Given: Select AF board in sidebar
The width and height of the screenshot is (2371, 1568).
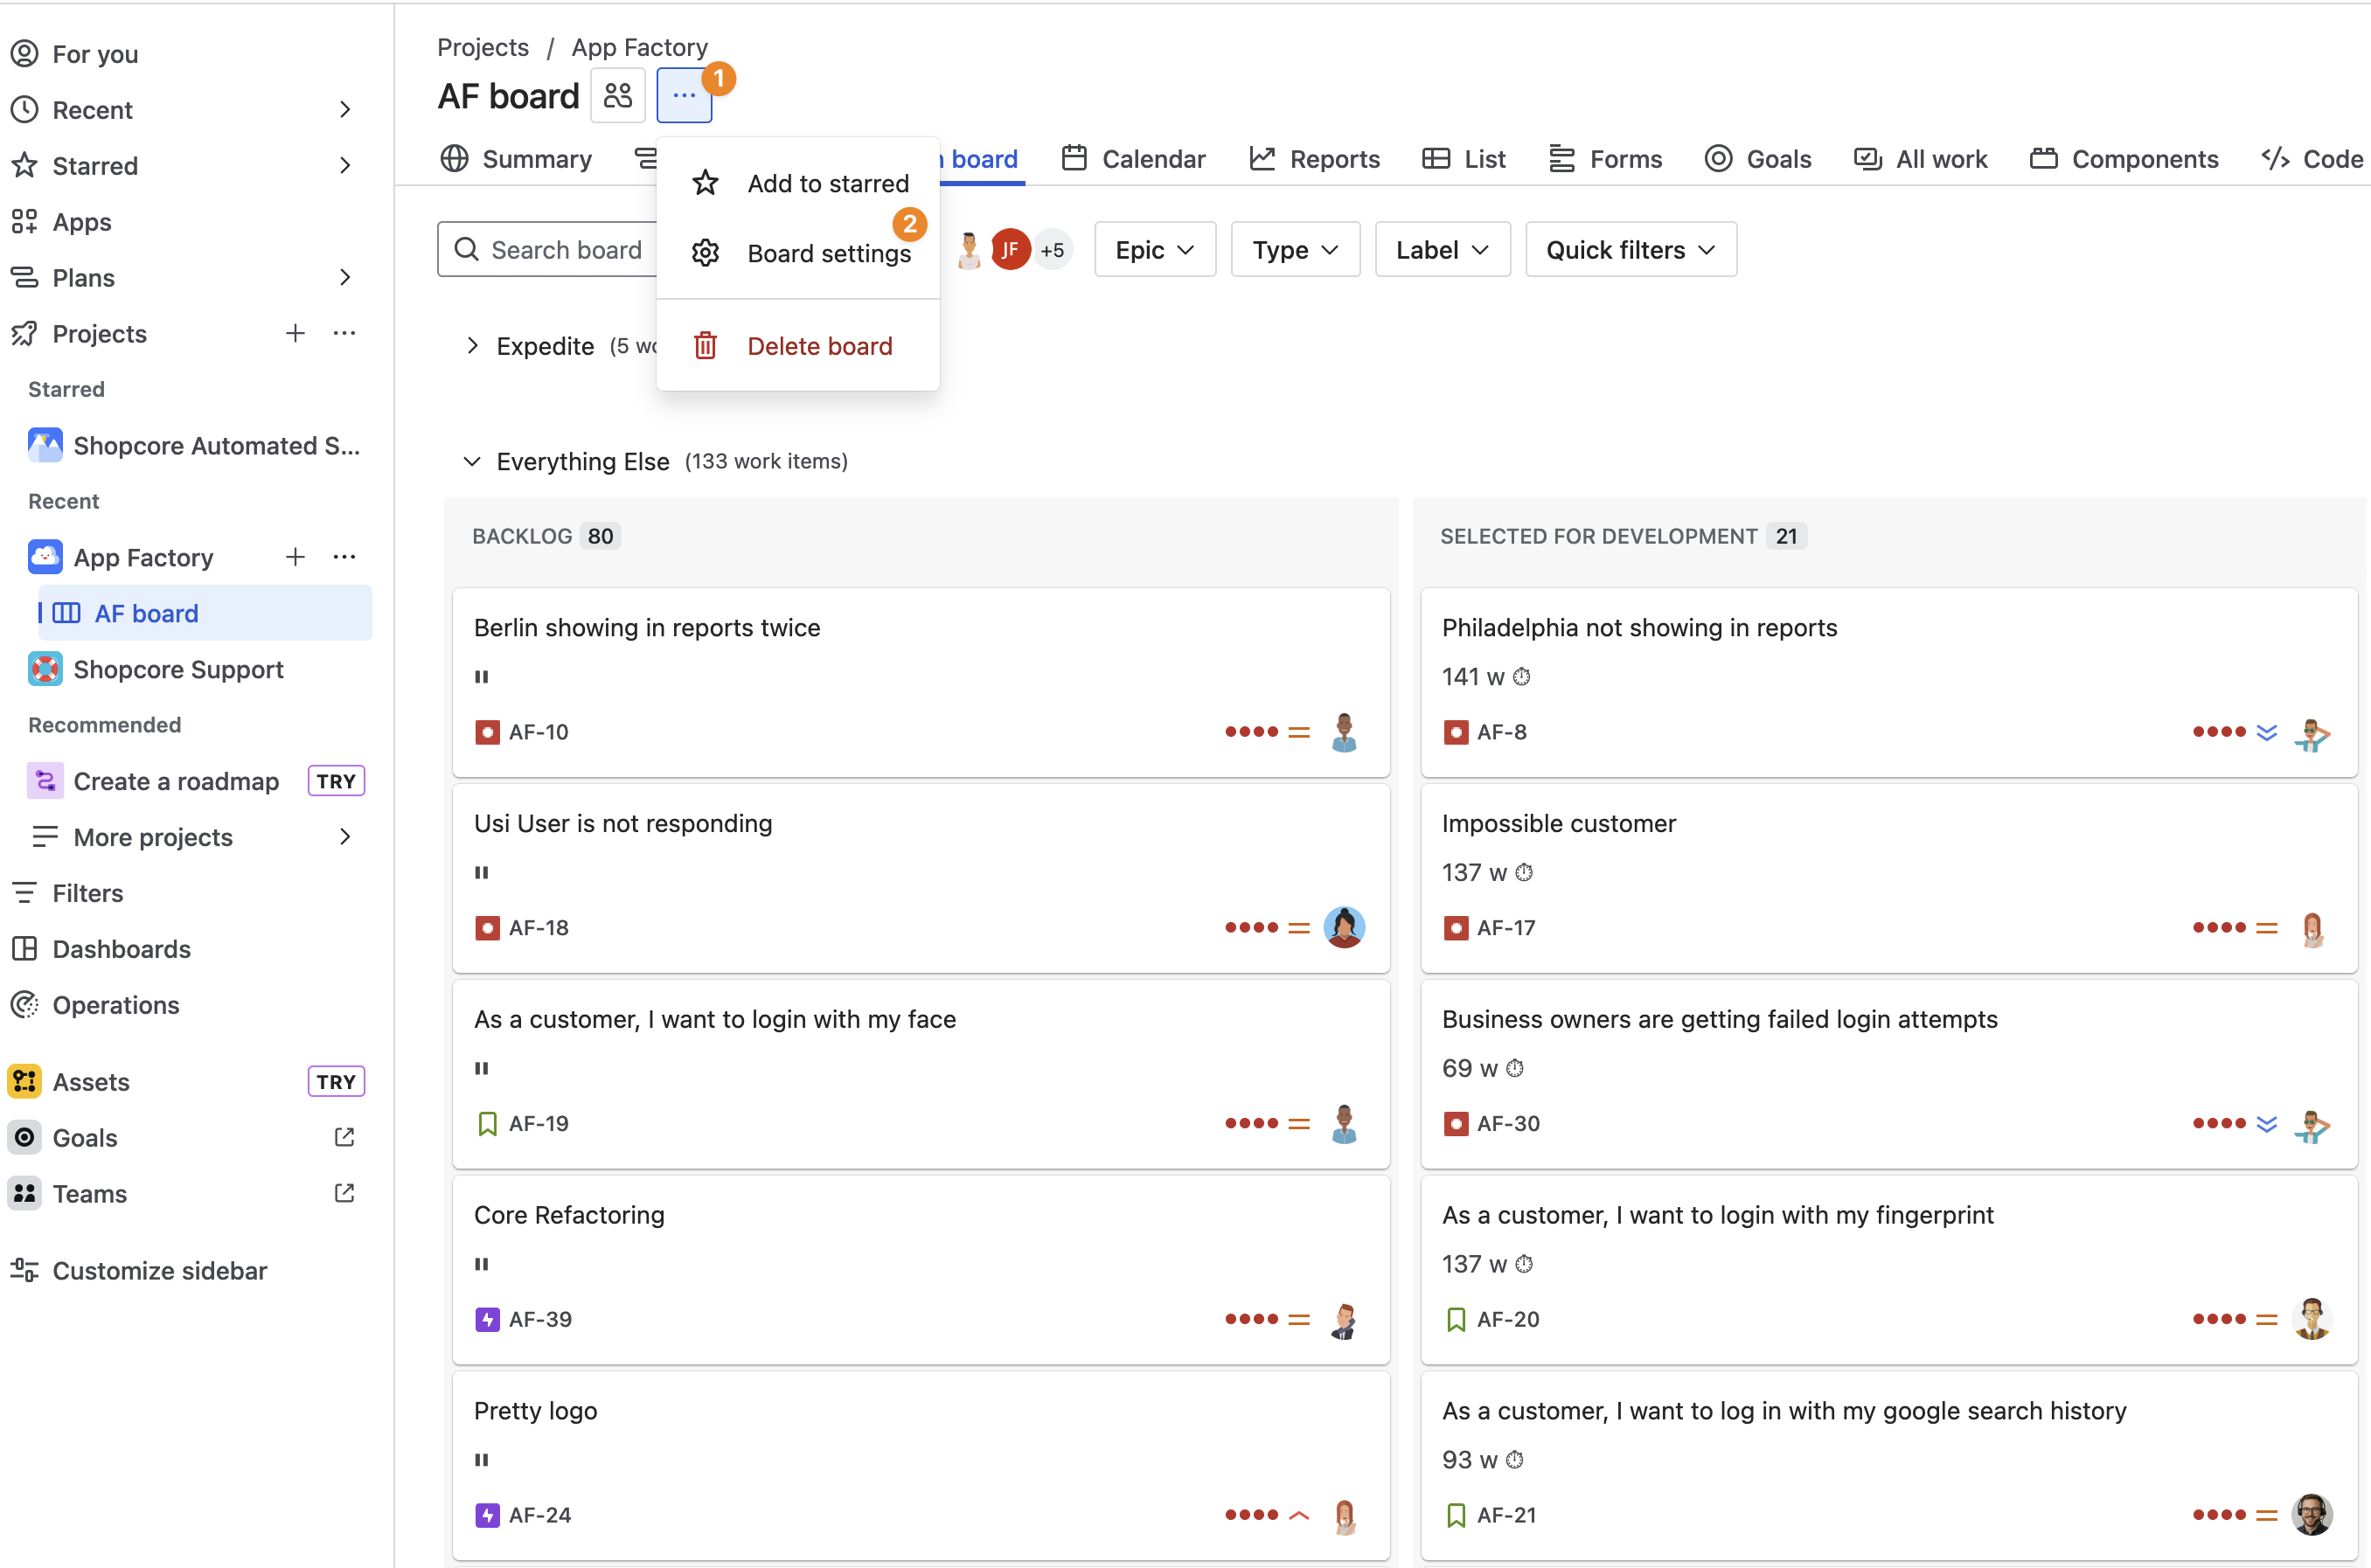Looking at the screenshot, I should coord(204,613).
